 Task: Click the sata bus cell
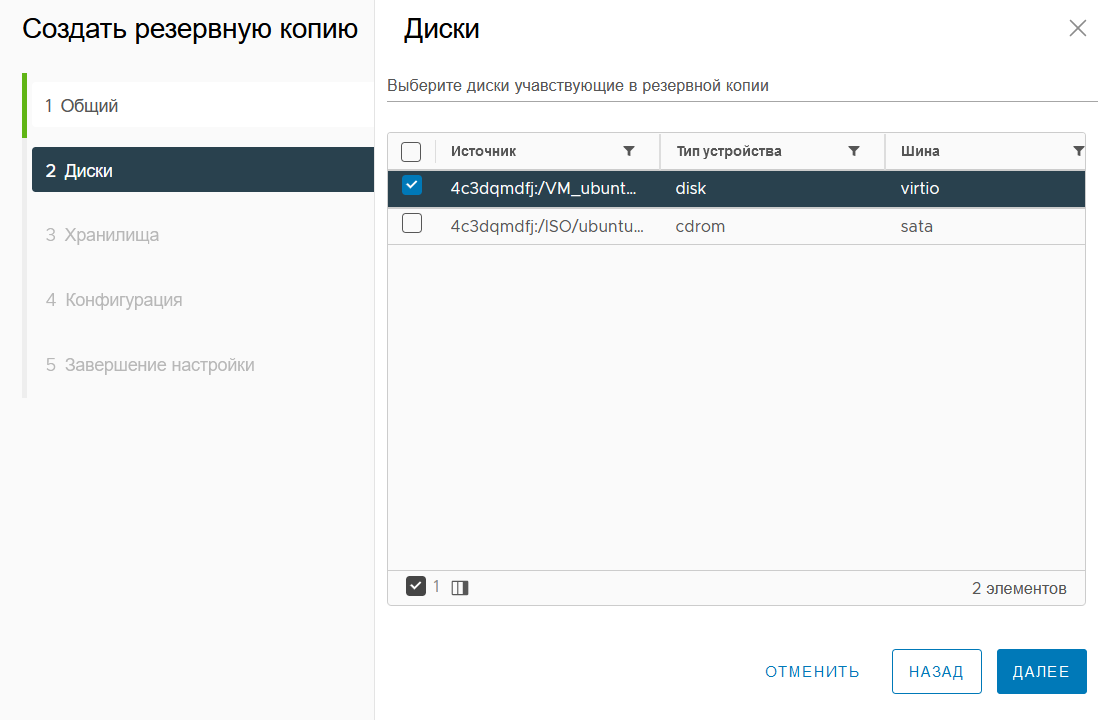click(917, 227)
